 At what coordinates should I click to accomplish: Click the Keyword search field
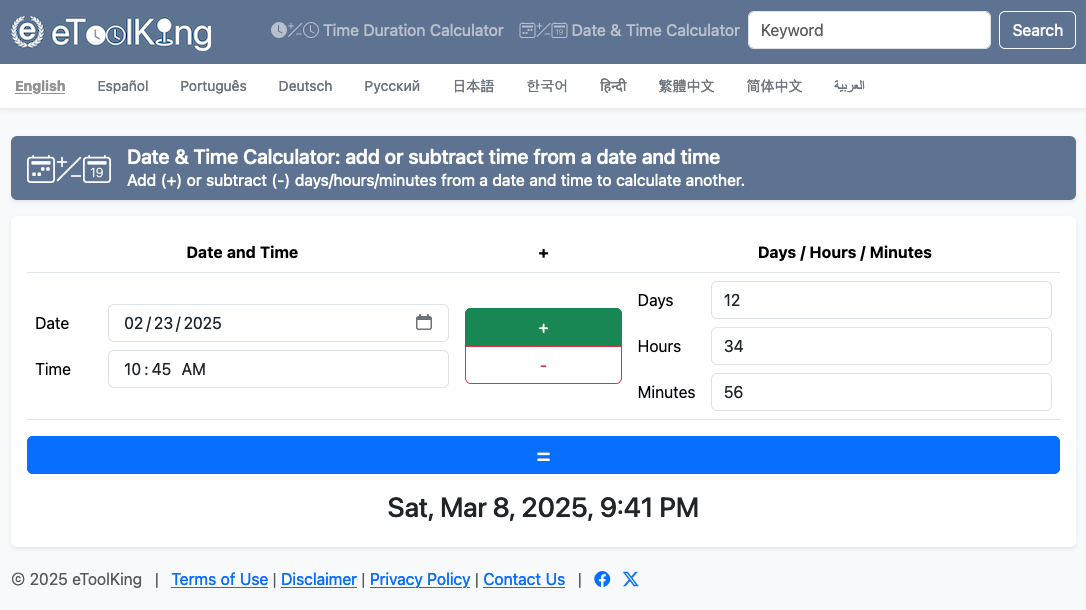[868, 30]
